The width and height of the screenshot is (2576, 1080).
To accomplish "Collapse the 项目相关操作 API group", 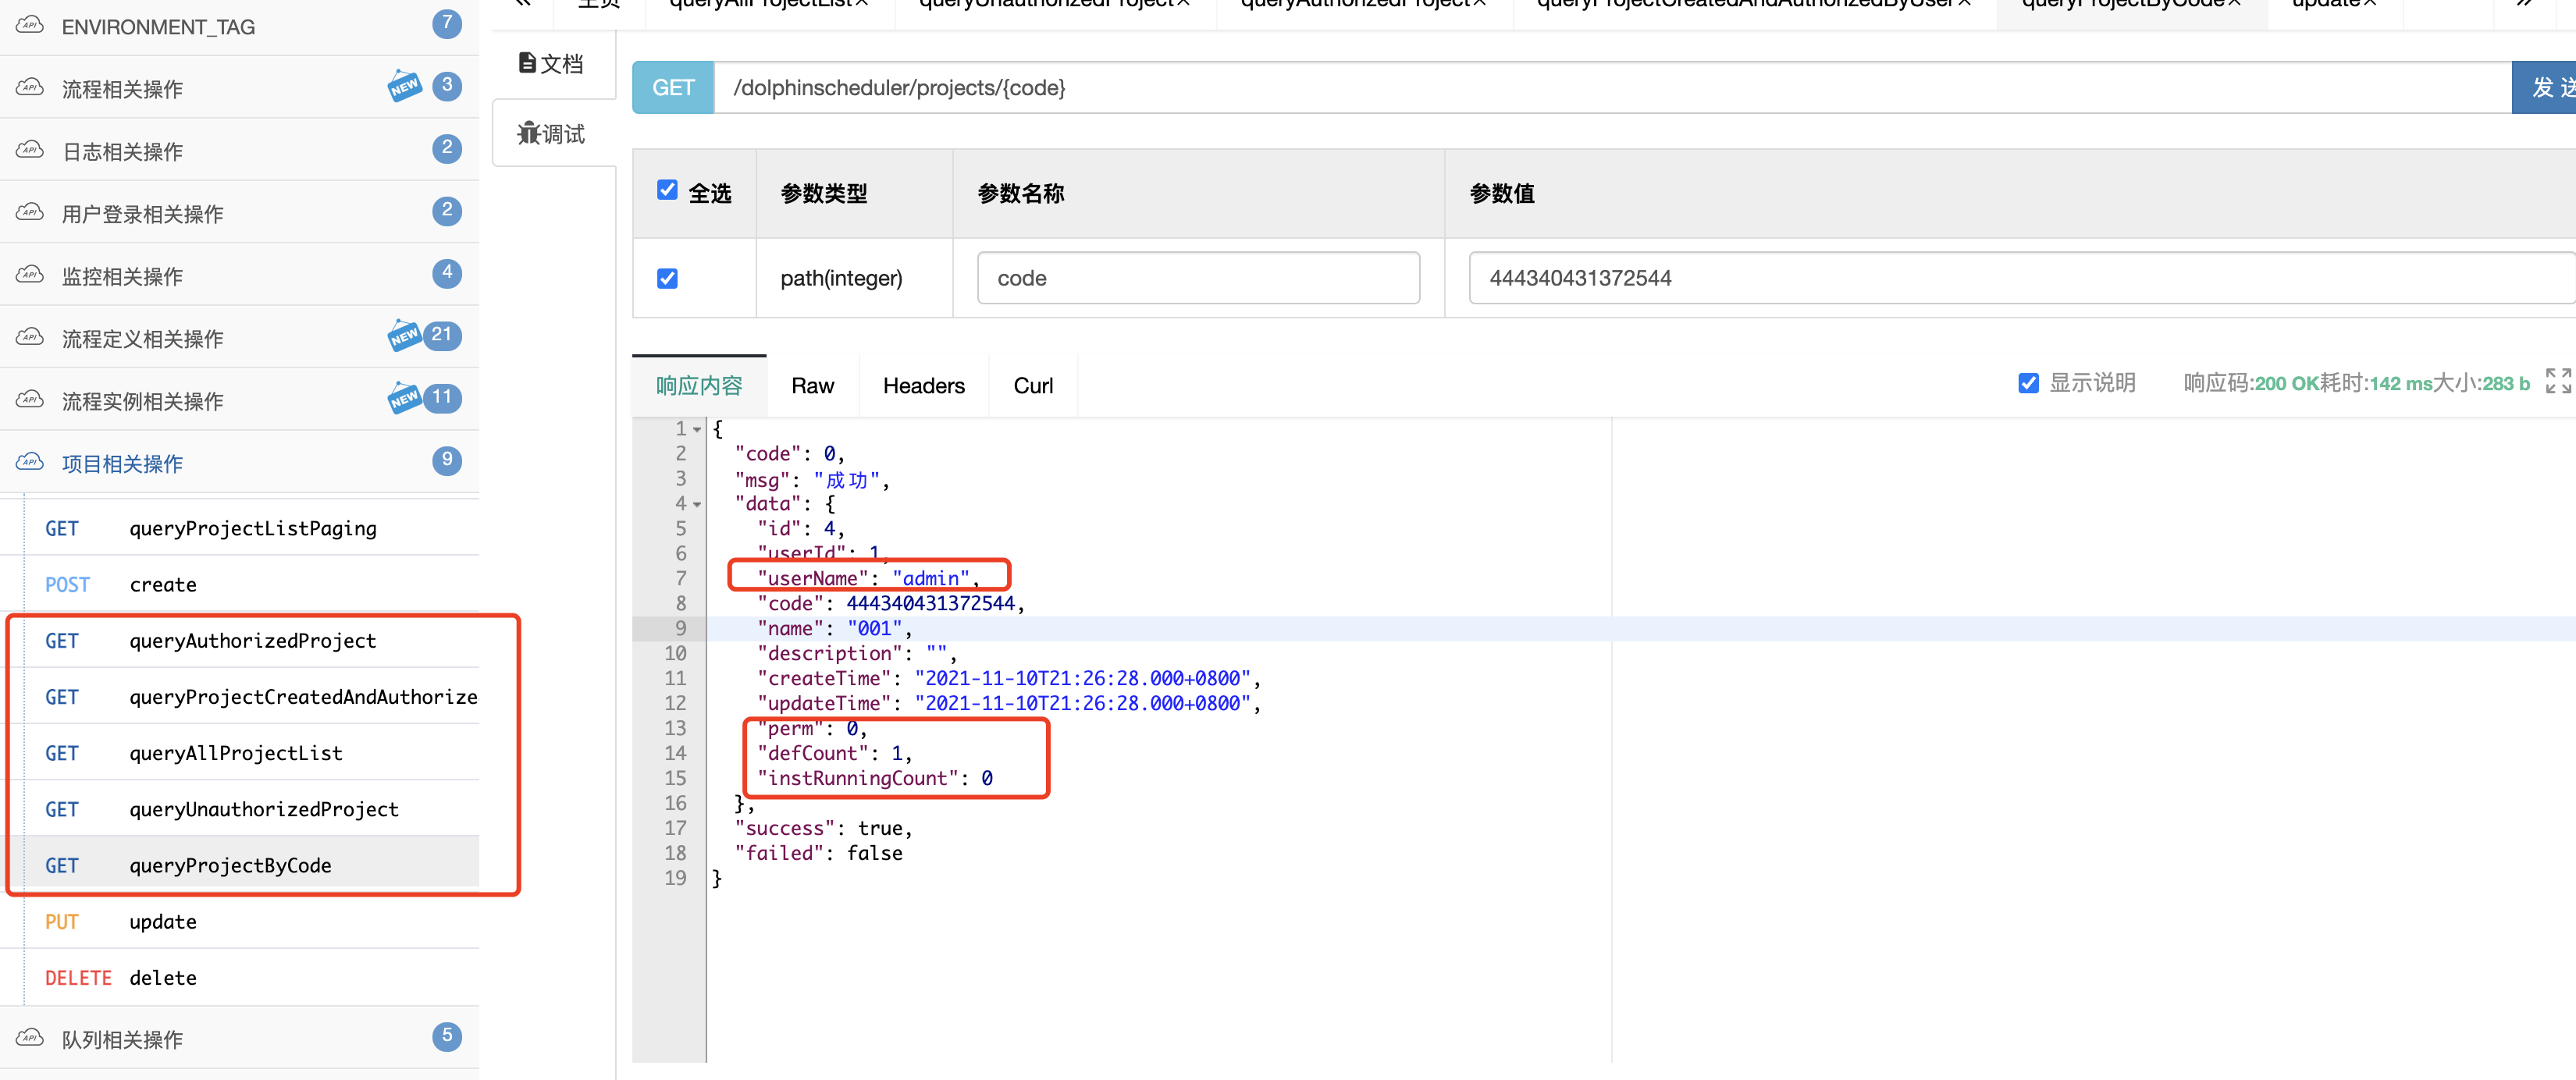I will click(x=122, y=463).
